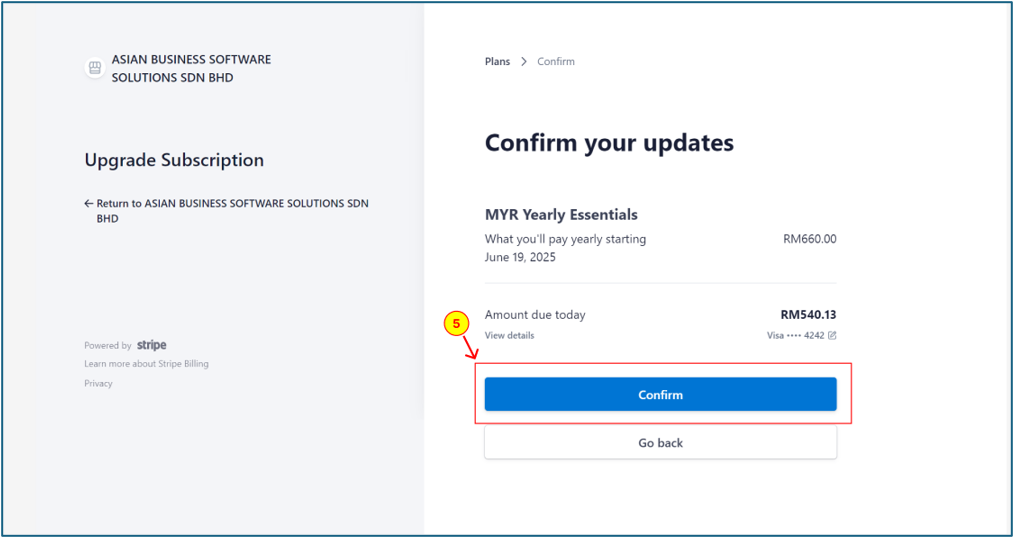Click the MYR Yearly Essentials plan title
This screenshot has width=1013, height=541.
561,214
